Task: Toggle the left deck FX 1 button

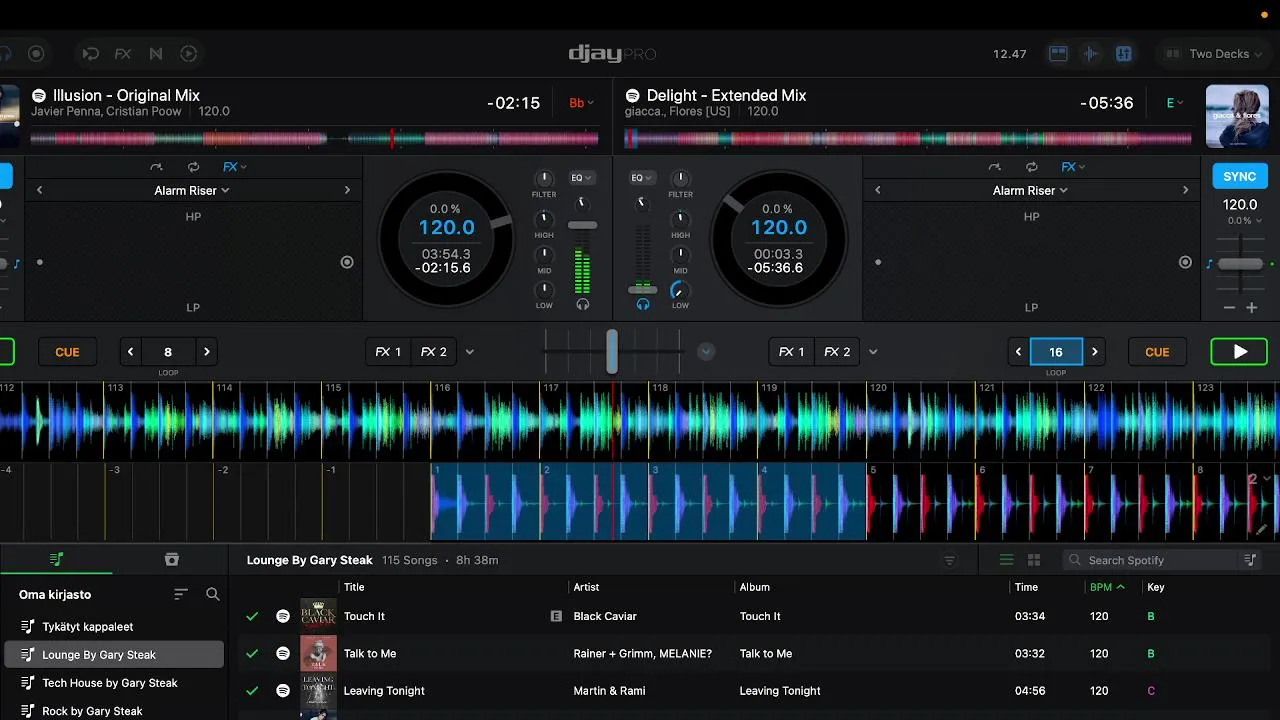Action: tap(388, 352)
